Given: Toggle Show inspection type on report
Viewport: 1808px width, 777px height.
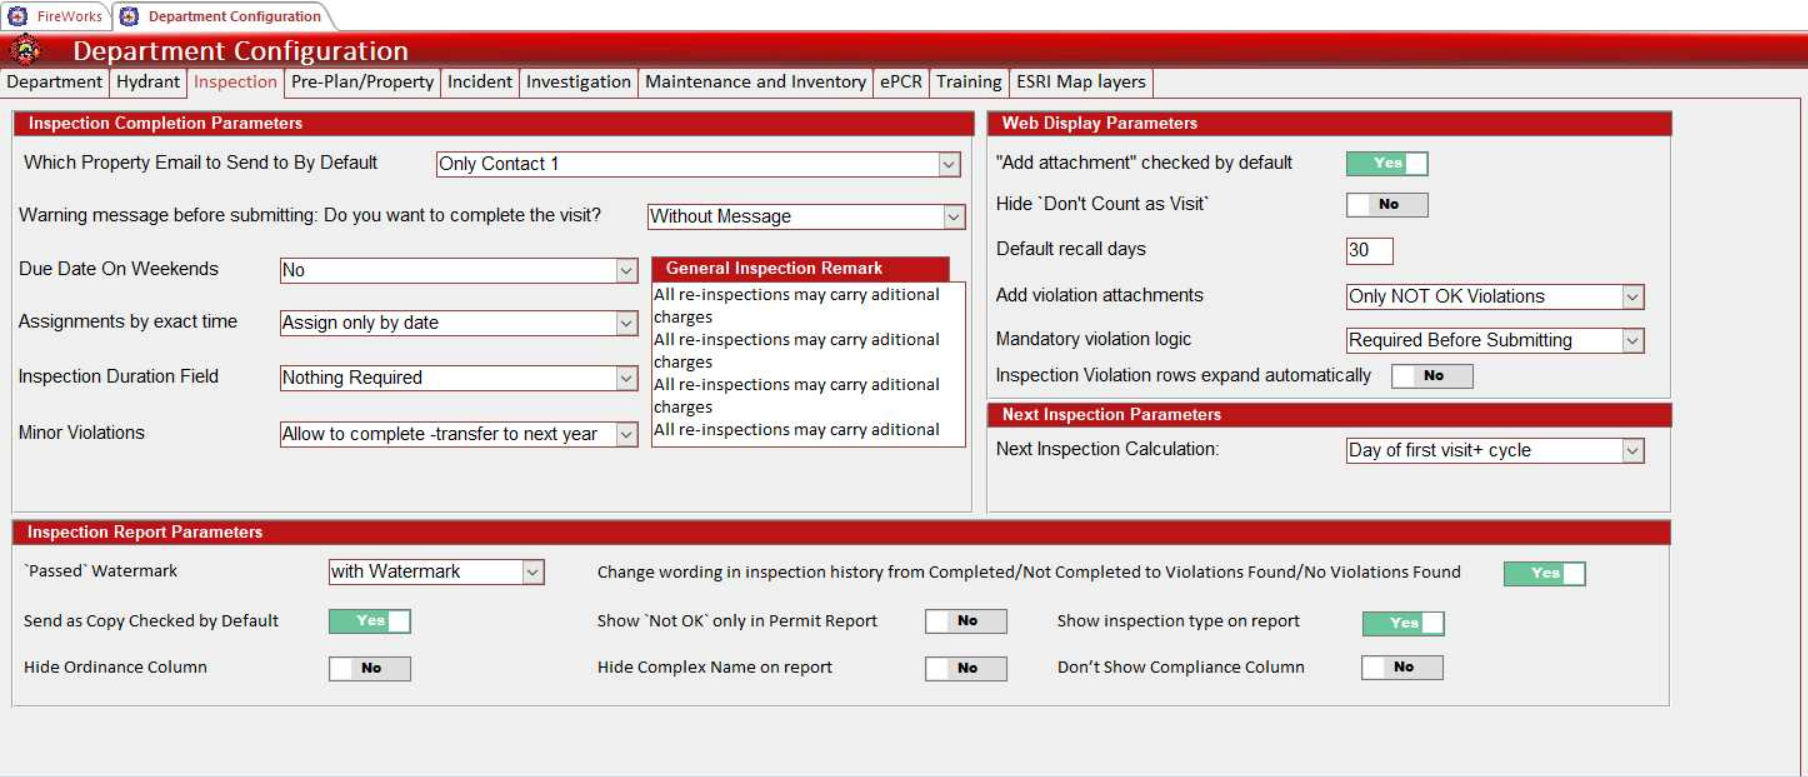Looking at the screenshot, I should (x=1402, y=623).
